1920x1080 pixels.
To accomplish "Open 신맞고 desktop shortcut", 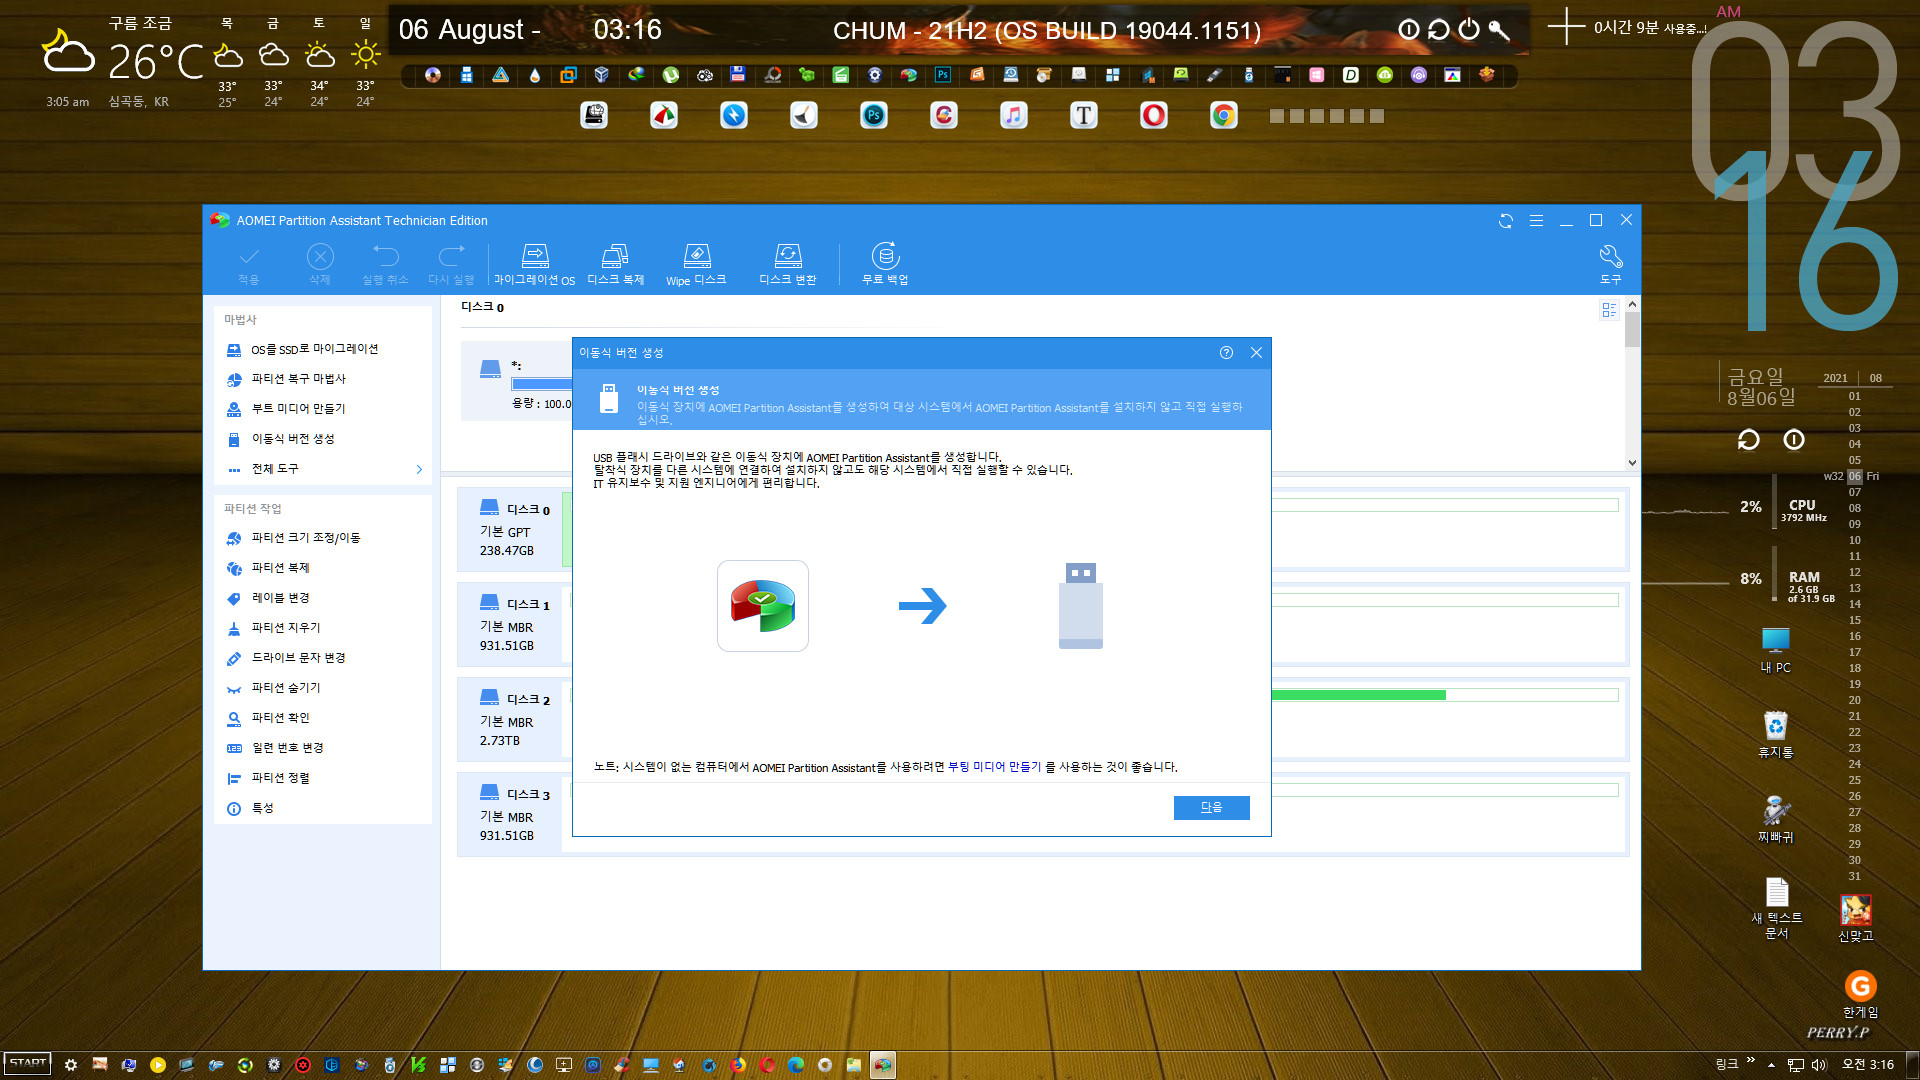I will coord(1856,918).
